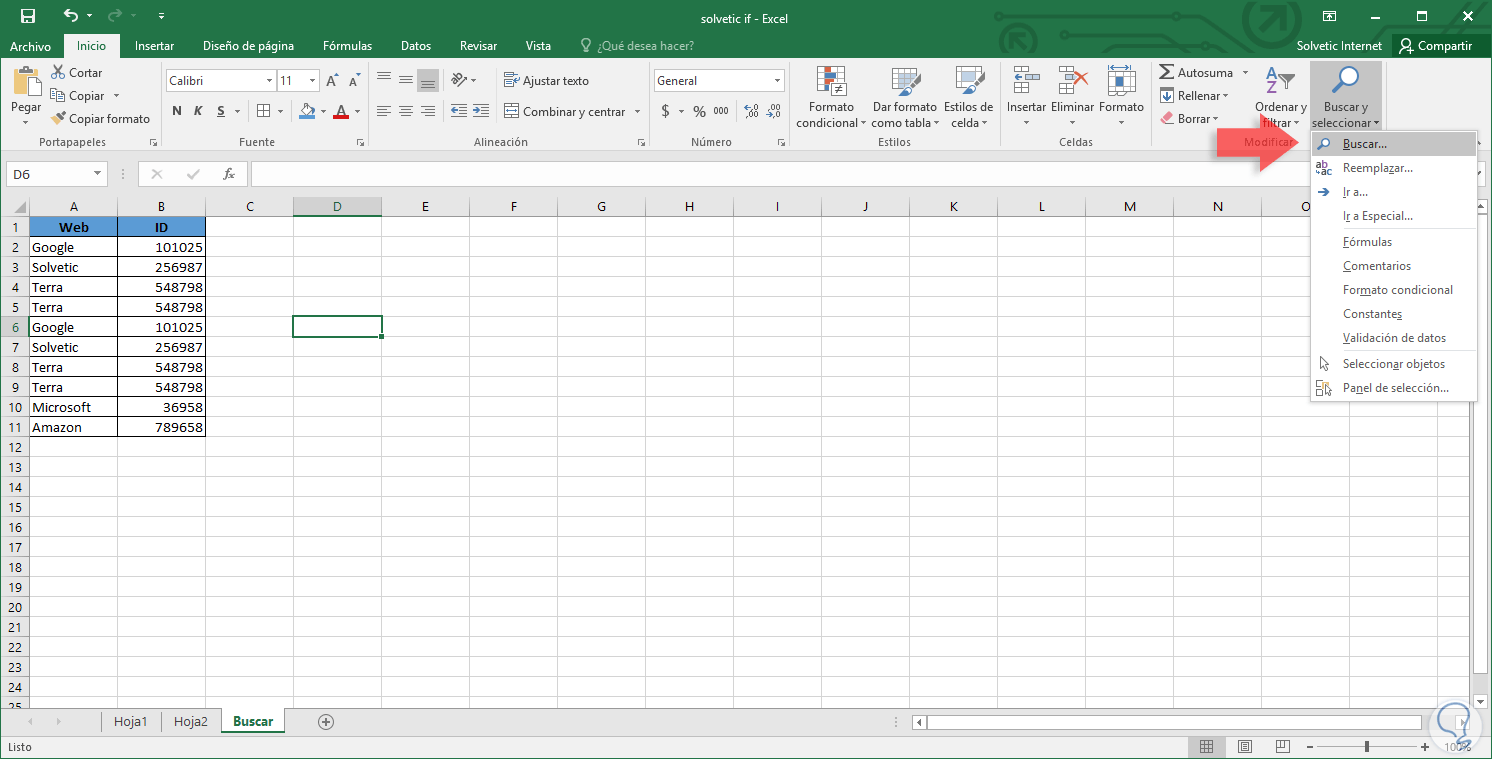Apply accounting number format dollar icon
1492x759 pixels.
click(665, 111)
